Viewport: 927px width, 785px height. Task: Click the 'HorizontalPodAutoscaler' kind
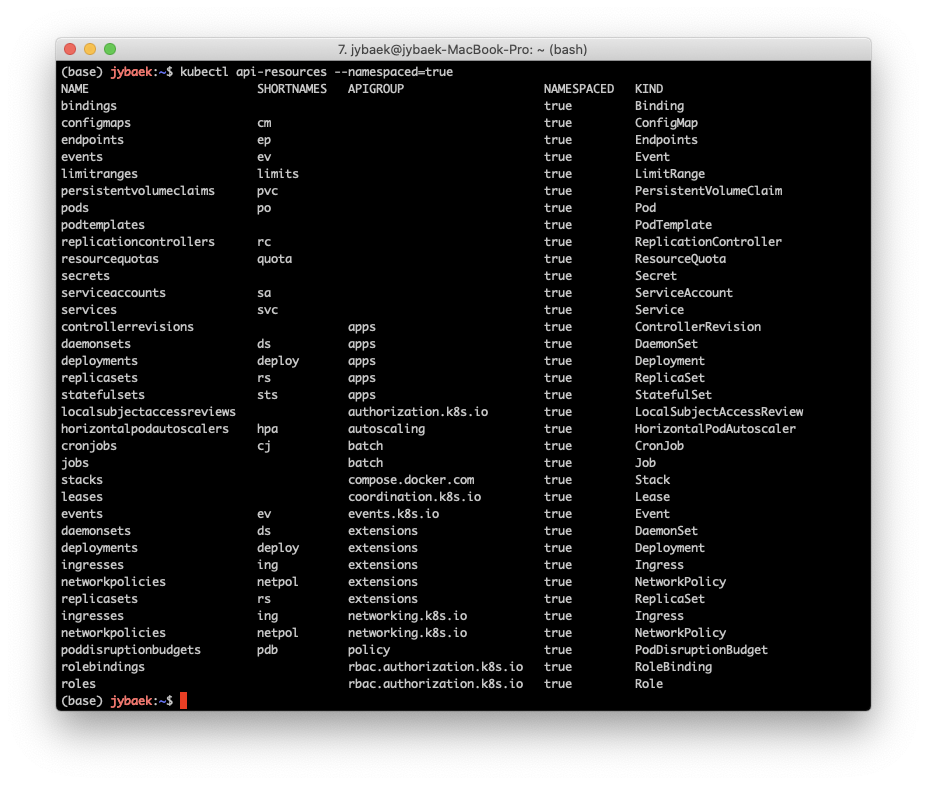tap(715, 429)
